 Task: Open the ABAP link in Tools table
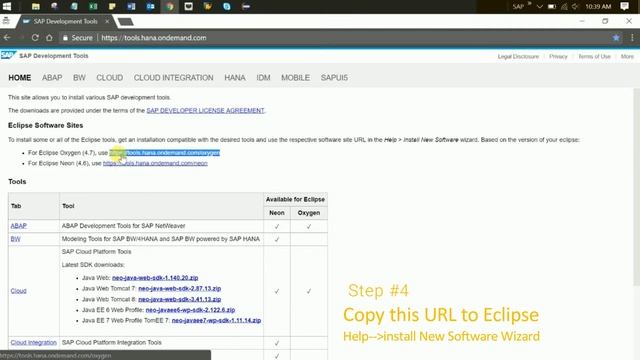pos(18,226)
